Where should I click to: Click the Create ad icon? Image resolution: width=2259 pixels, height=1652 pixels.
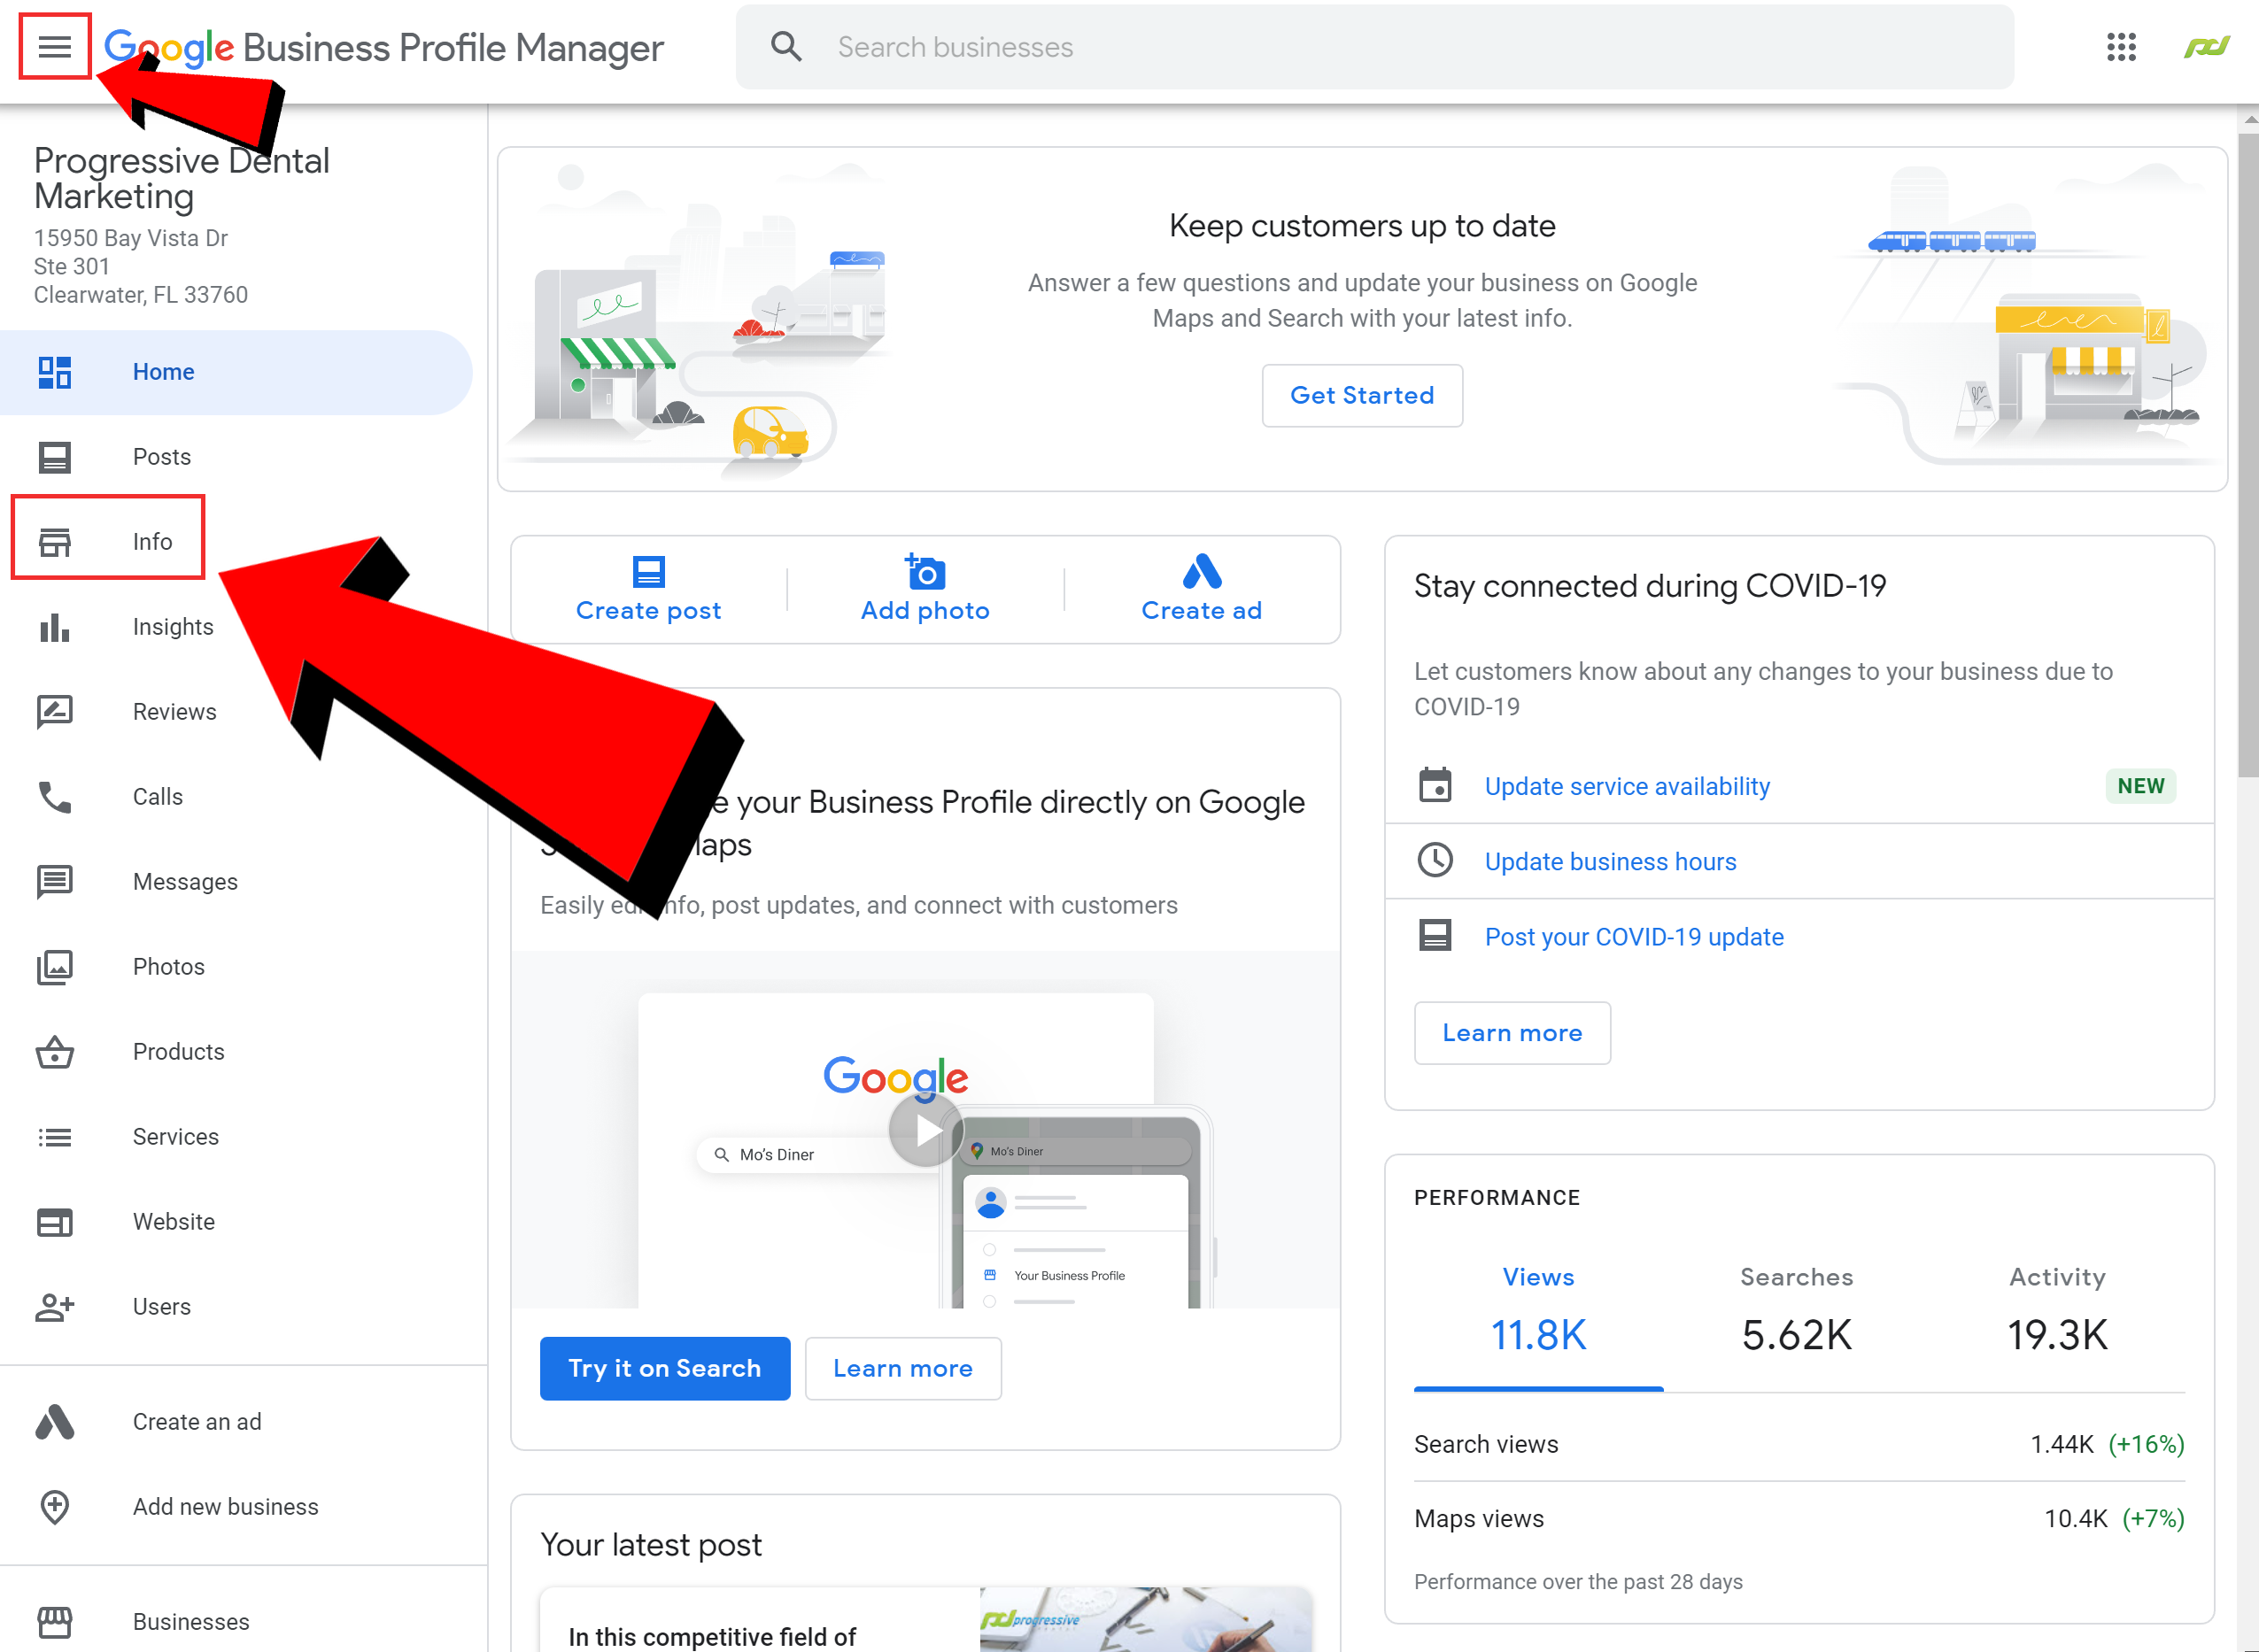pyautogui.click(x=1201, y=572)
